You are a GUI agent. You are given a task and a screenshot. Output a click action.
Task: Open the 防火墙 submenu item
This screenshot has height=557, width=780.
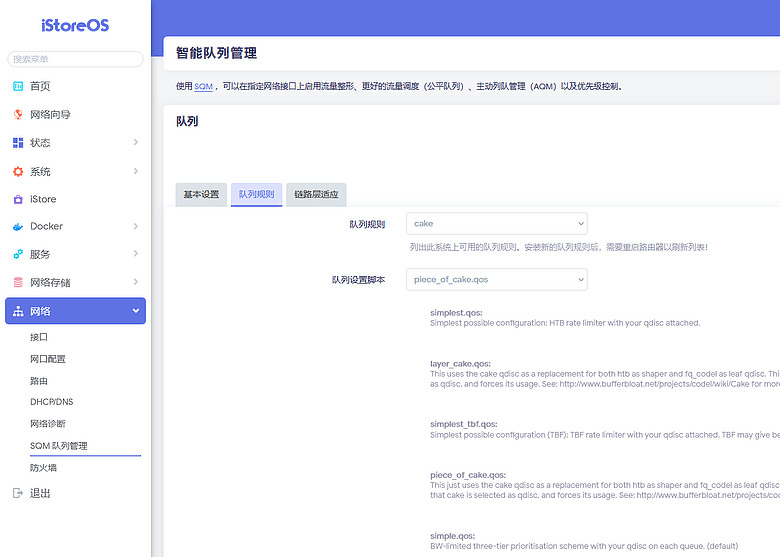pyautogui.click(x=43, y=467)
